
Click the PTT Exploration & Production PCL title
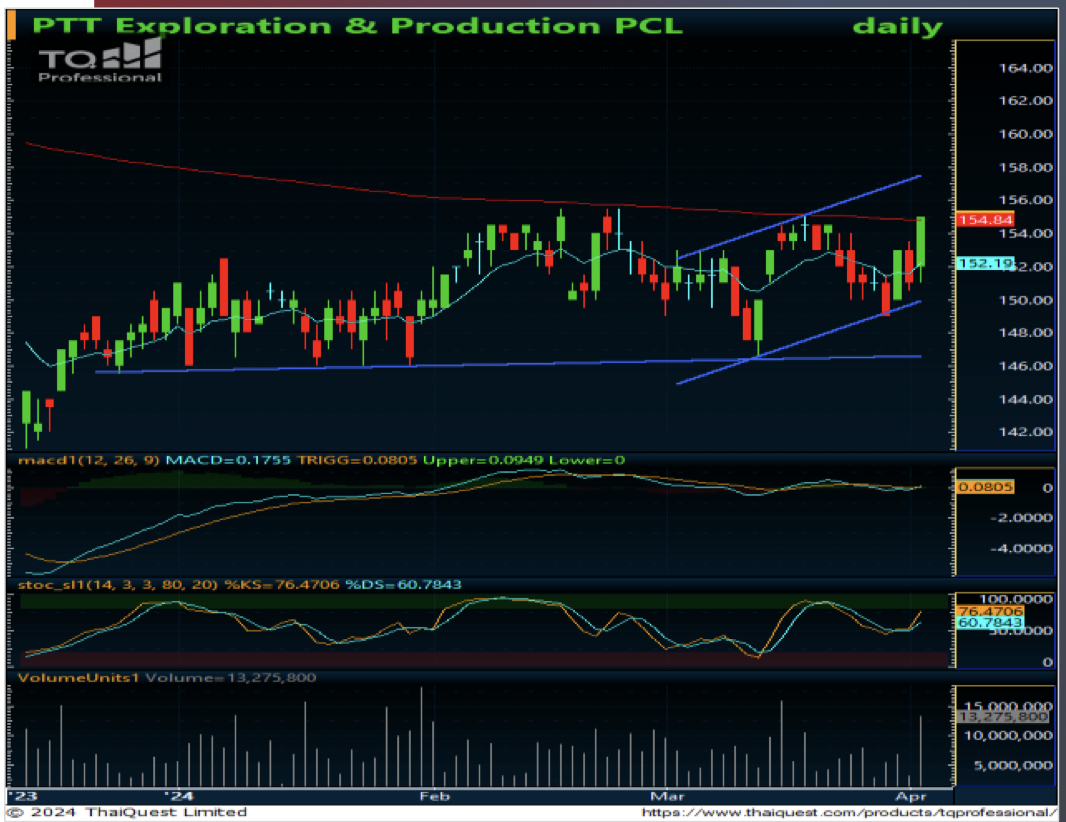(357, 26)
